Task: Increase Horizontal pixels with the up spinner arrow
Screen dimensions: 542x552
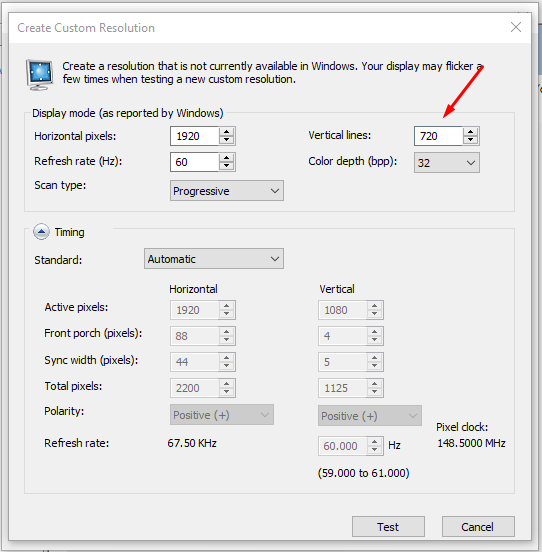Action: coord(227,132)
